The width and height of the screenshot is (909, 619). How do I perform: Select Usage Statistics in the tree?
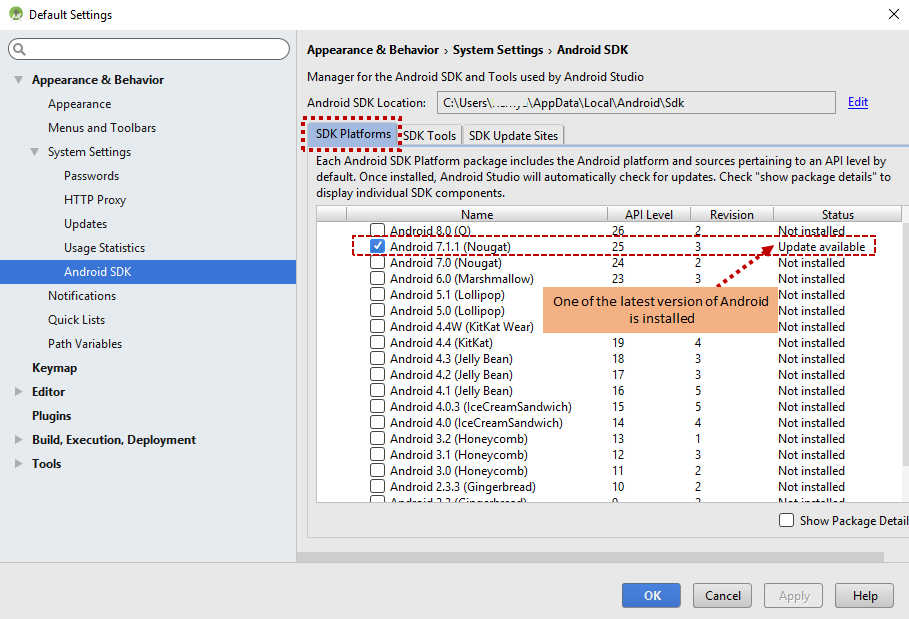point(104,247)
